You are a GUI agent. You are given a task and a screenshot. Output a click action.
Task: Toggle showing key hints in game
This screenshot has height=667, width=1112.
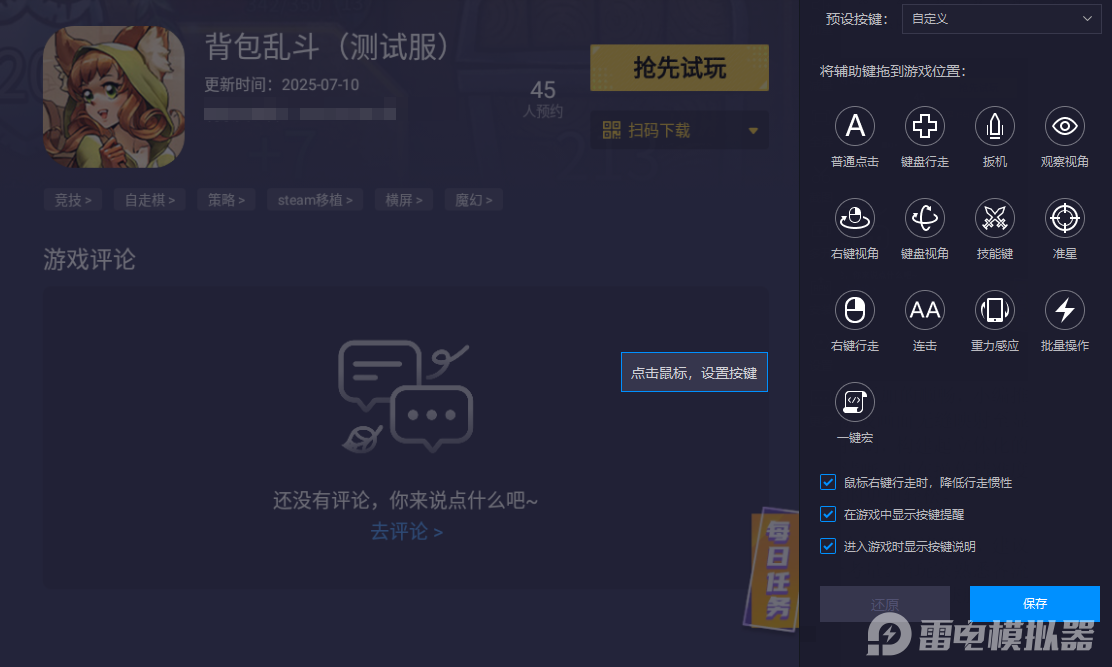[x=827, y=514]
